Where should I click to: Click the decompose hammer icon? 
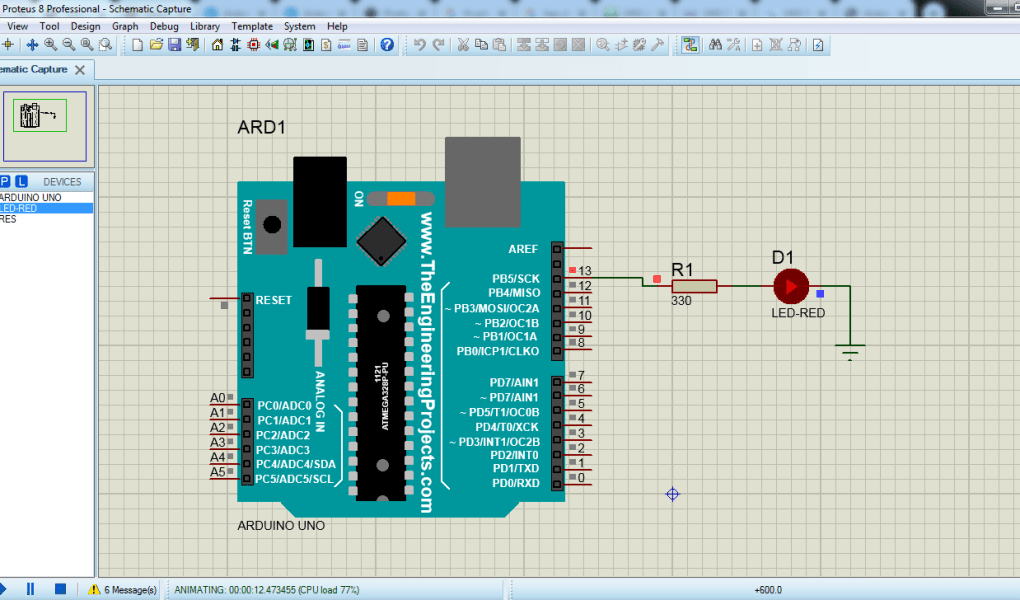click(658, 45)
